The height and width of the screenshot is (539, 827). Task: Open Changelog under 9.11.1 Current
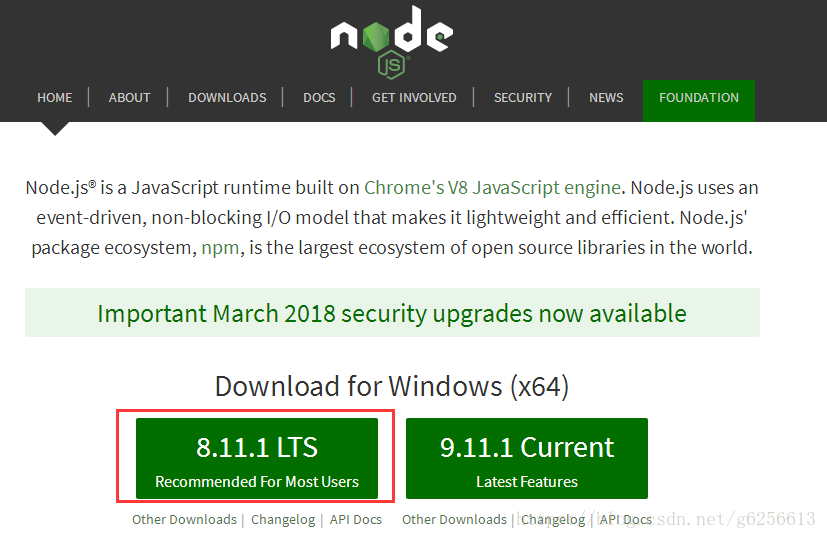coord(553,519)
